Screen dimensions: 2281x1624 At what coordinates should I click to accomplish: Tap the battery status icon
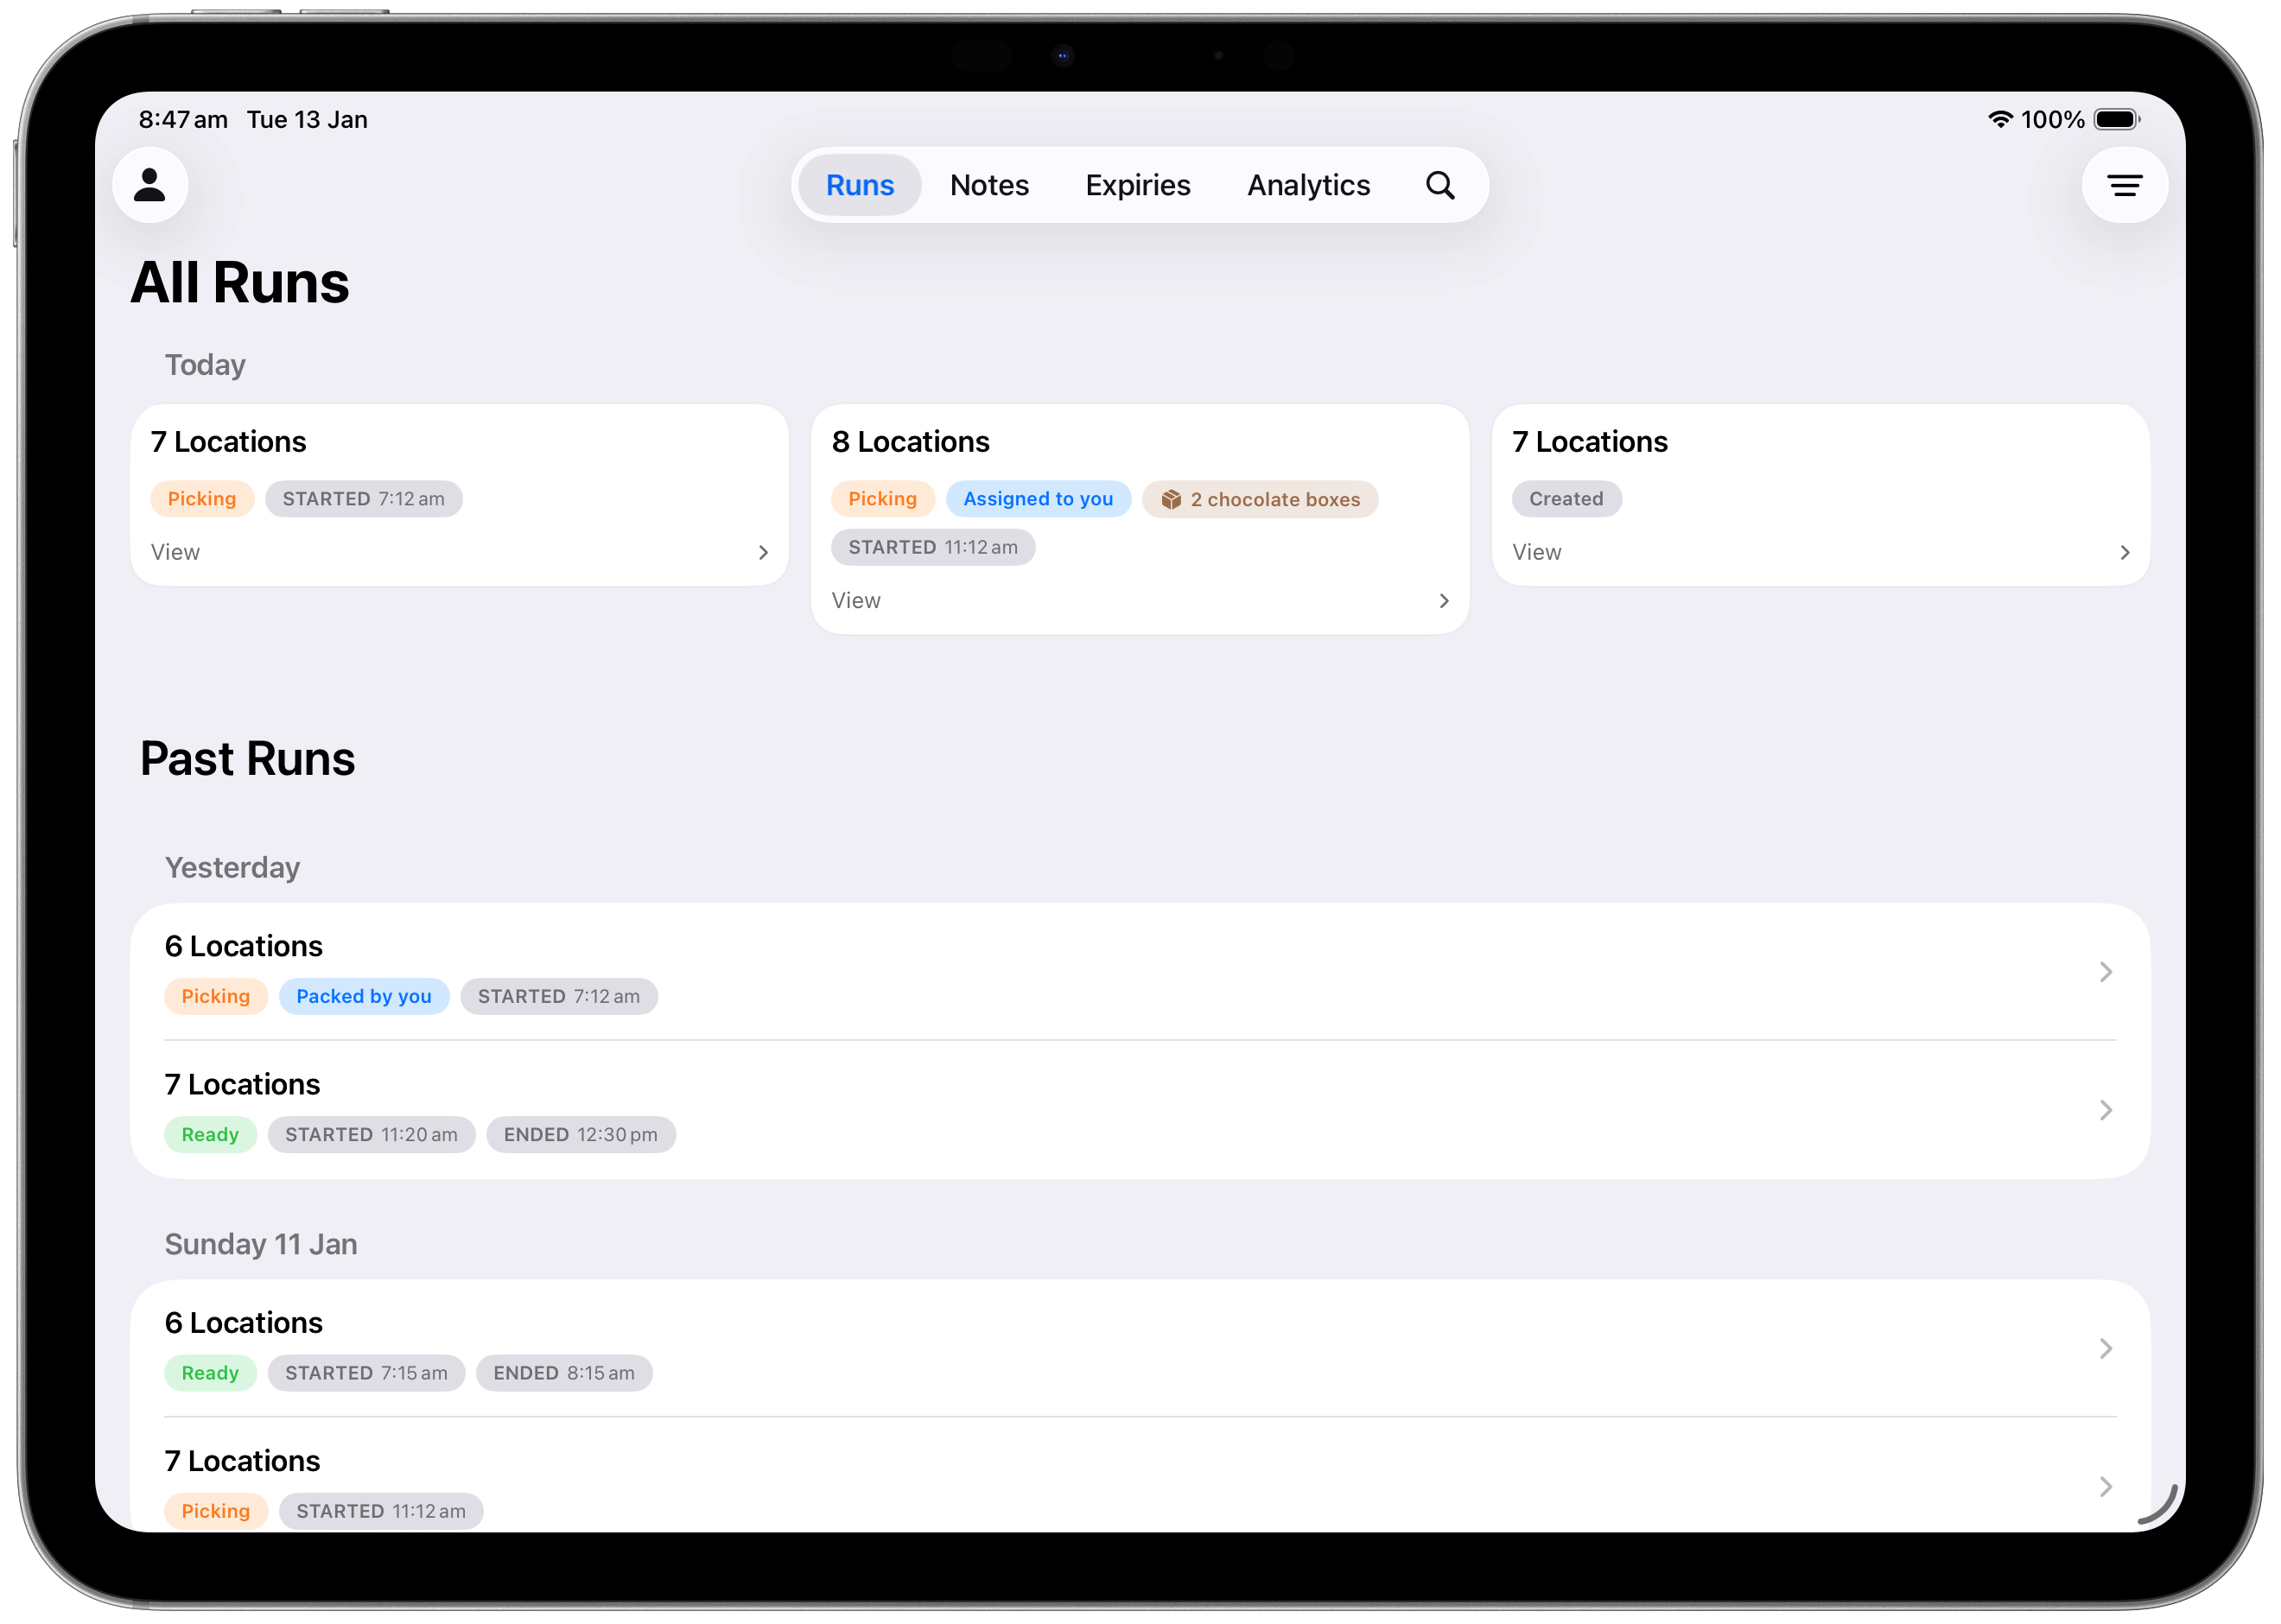[2116, 120]
